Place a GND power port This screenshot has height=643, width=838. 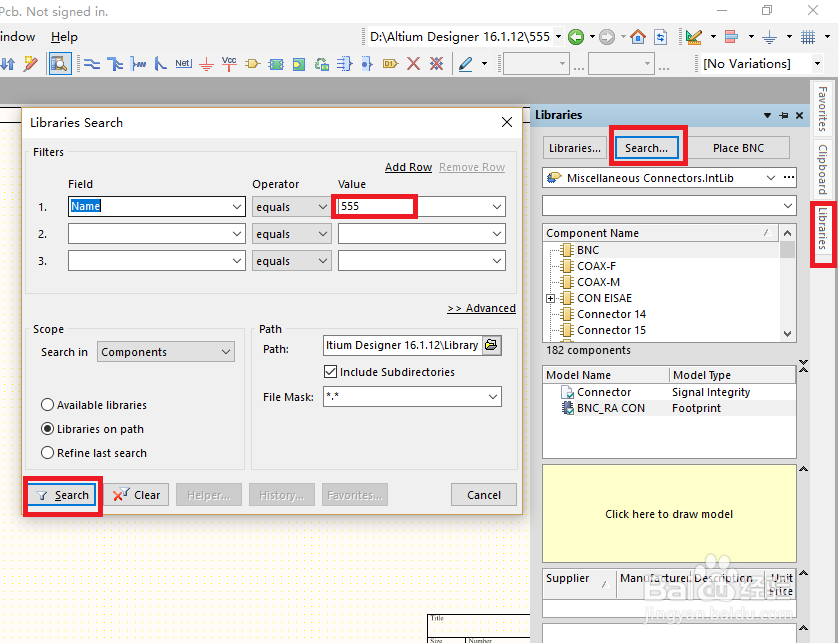point(206,65)
